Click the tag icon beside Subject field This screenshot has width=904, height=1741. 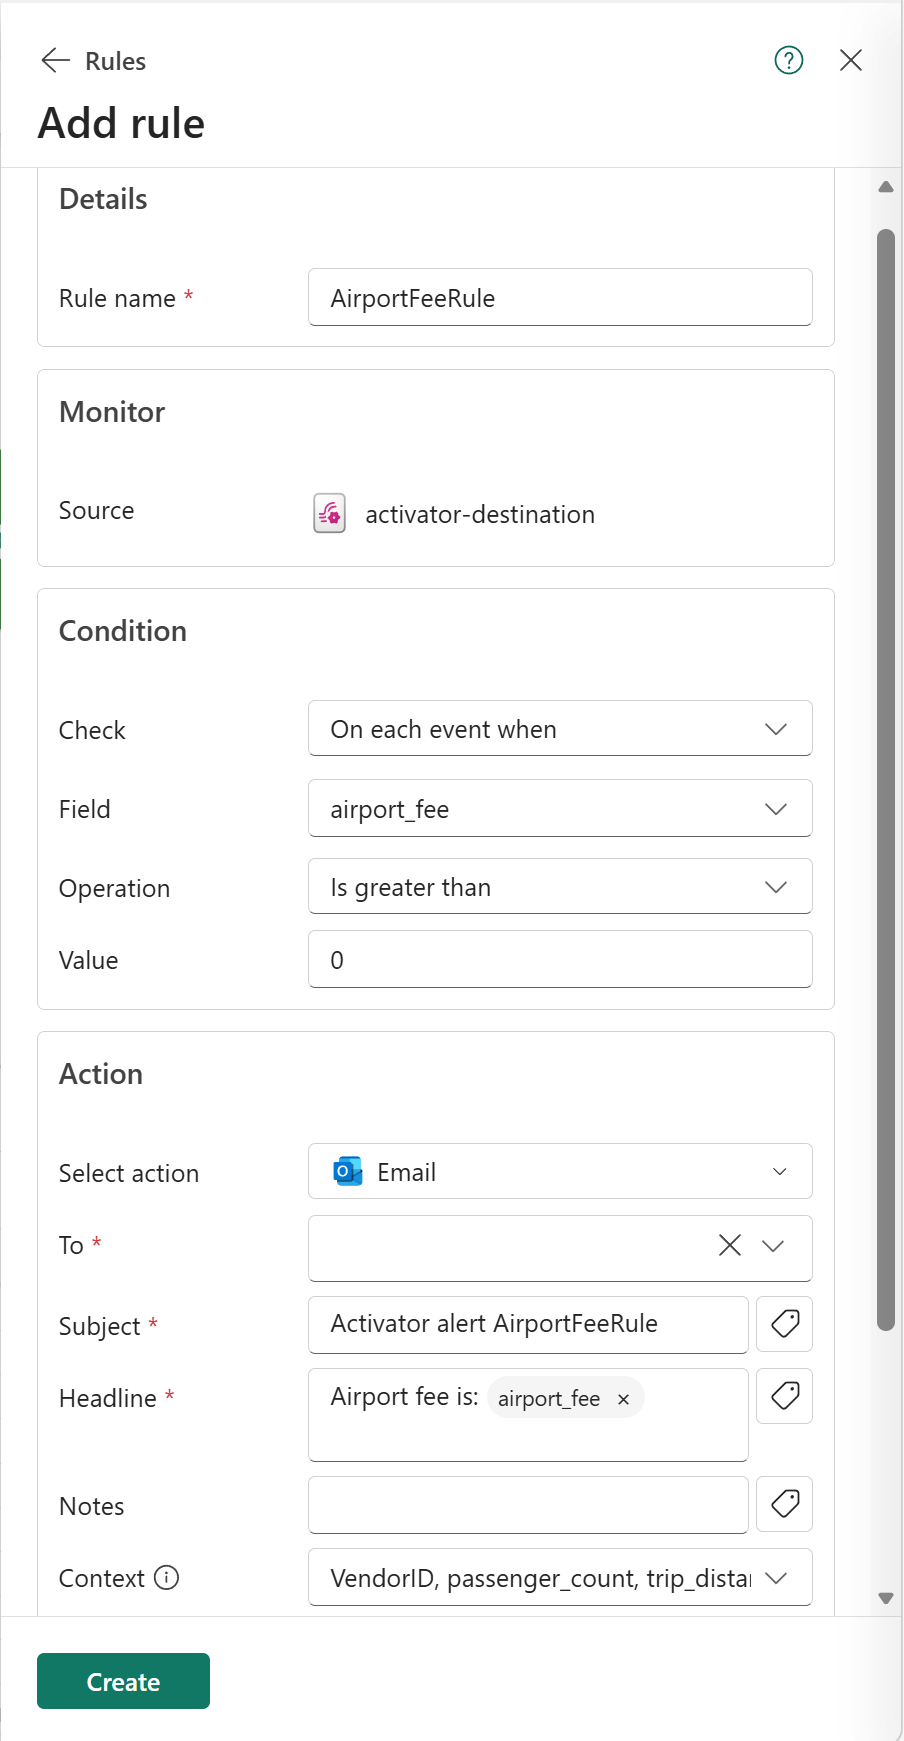(x=785, y=1324)
